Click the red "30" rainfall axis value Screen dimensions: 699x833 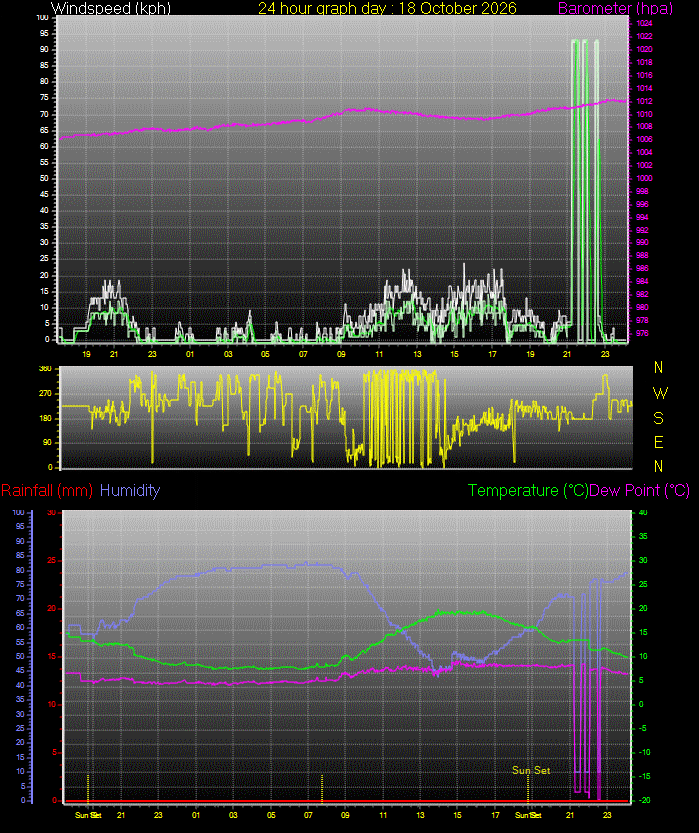click(52, 513)
